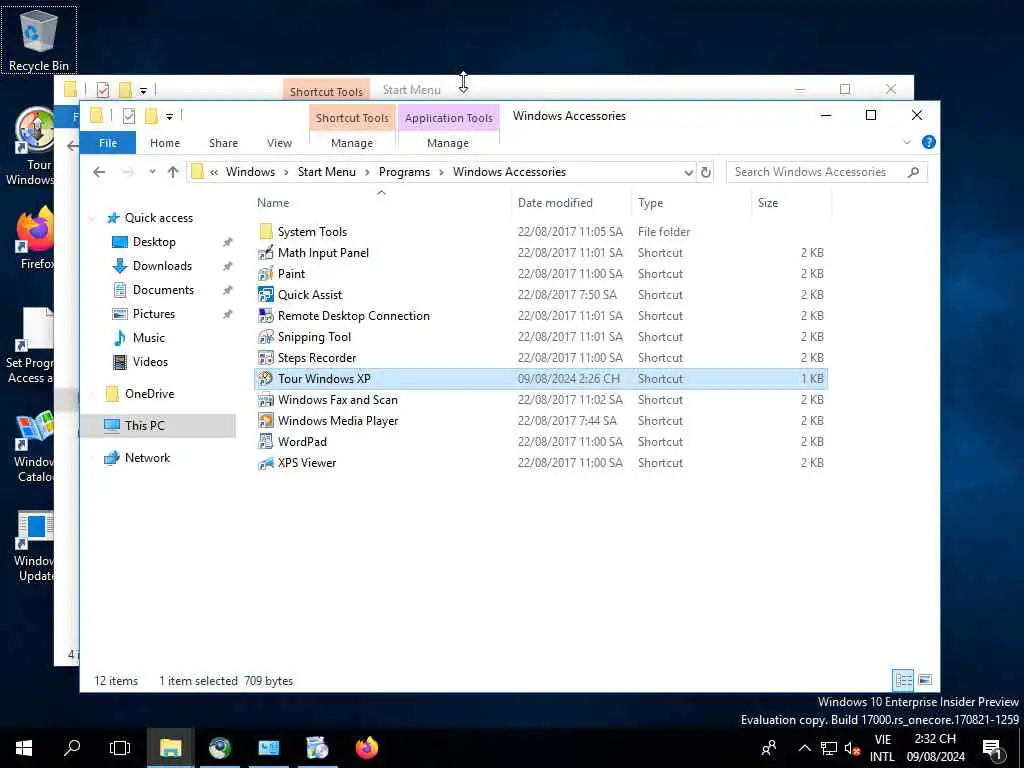Open the Home ribbon tab

[x=165, y=143]
